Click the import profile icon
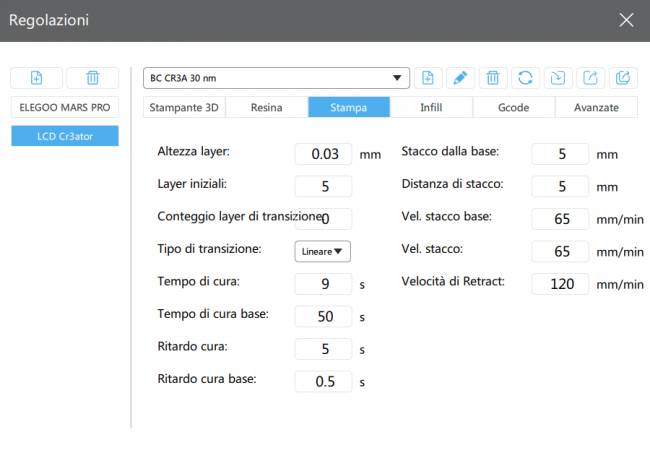650x453 pixels. pyautogui.click(x=557, y=78)
